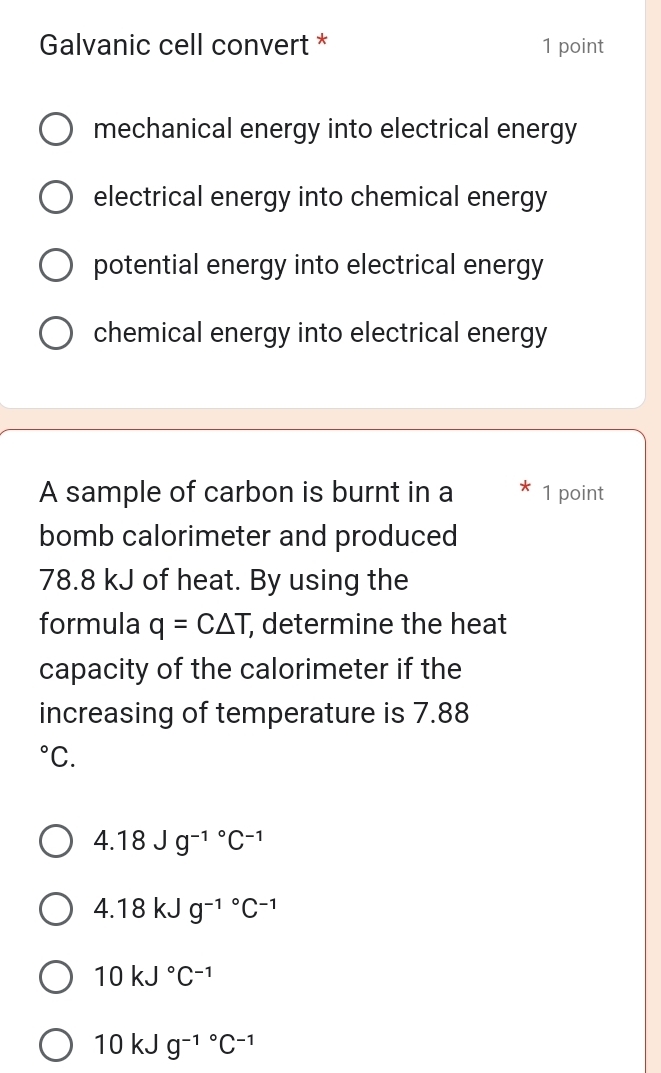Click the required asterisk on Galvanic cell question

323,40
